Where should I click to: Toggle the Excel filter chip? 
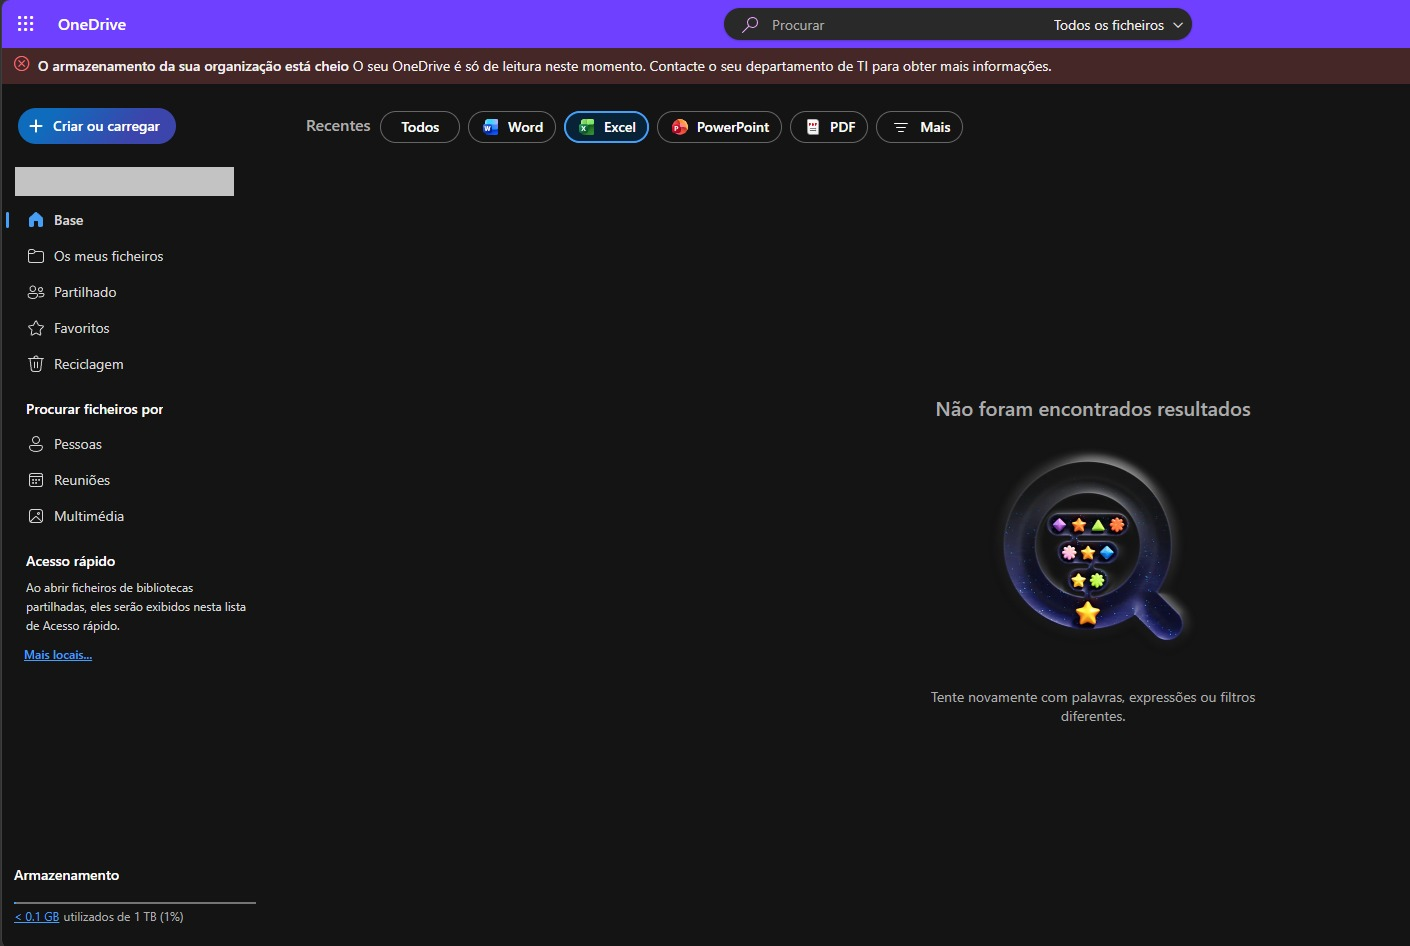(607, 127)
